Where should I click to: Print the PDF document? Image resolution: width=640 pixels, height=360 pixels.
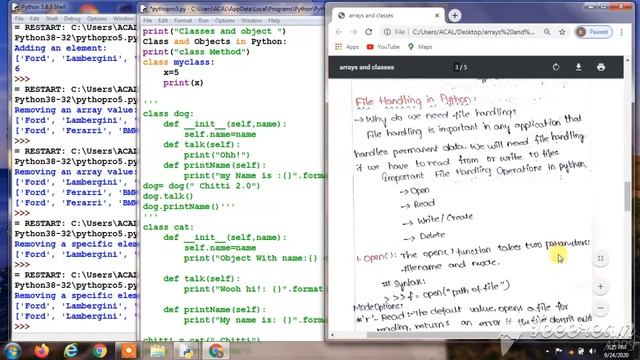coord(601,67)
